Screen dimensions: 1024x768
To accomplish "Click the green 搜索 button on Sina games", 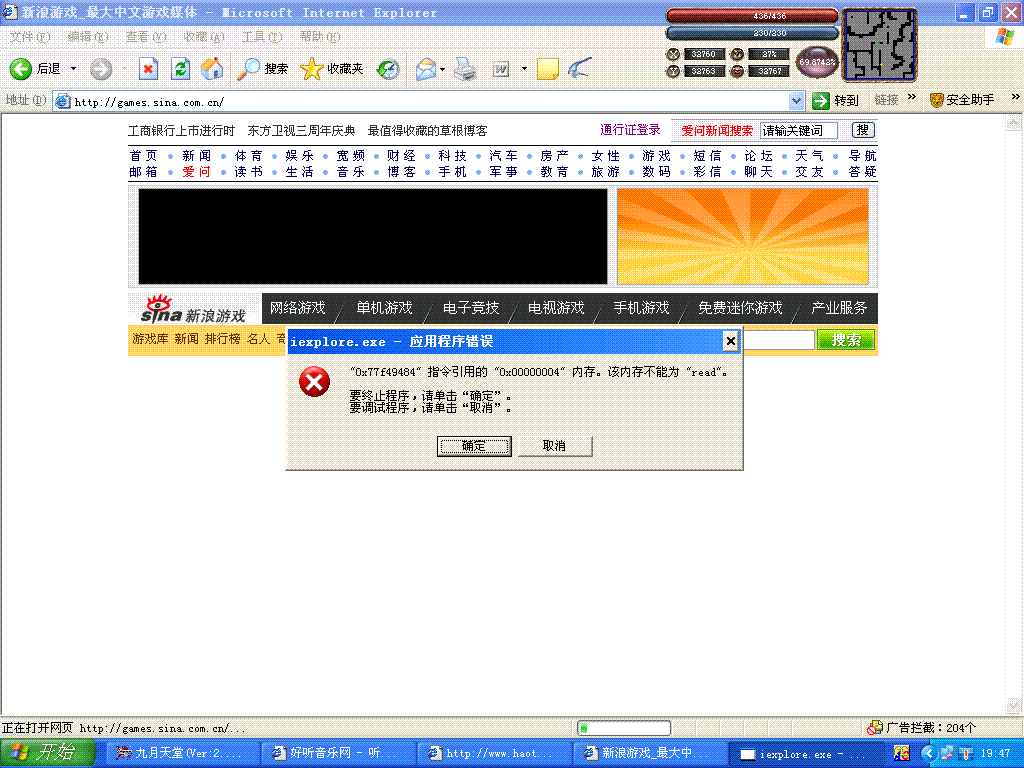I will (x=846, y=340).
